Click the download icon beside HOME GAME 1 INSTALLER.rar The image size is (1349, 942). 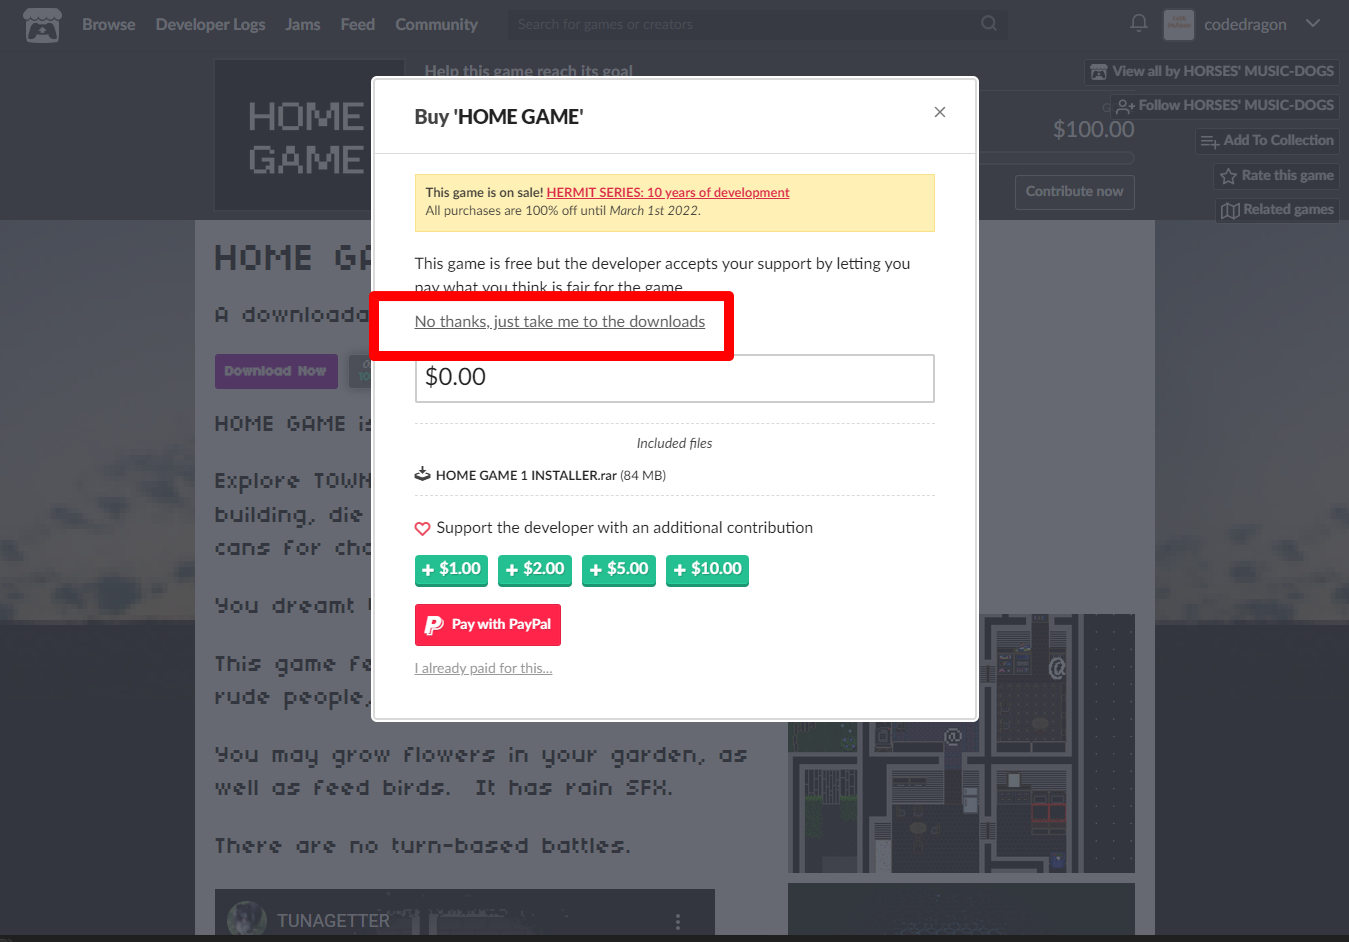point(423,474)
